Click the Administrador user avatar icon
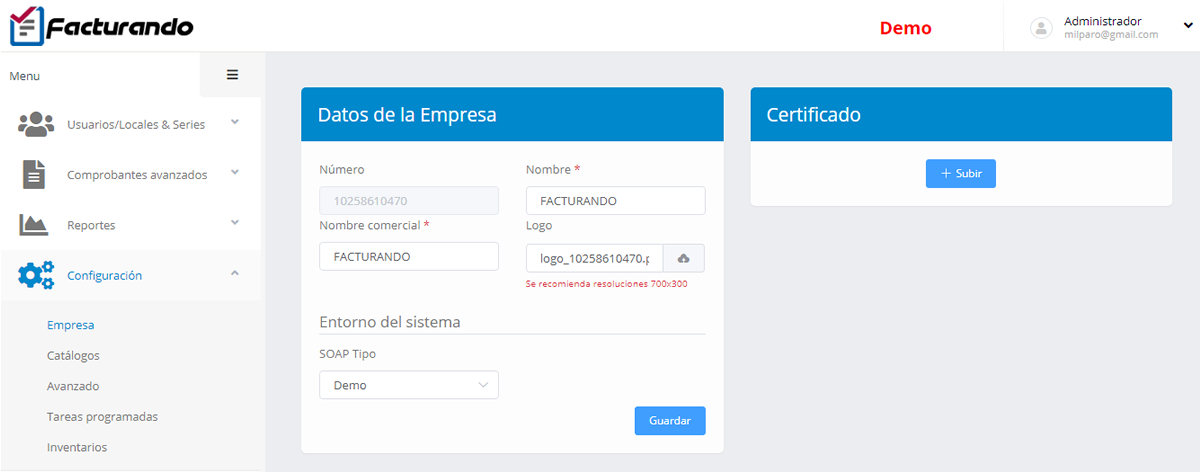This screenshot has height=472, width=1200. 1042,27
